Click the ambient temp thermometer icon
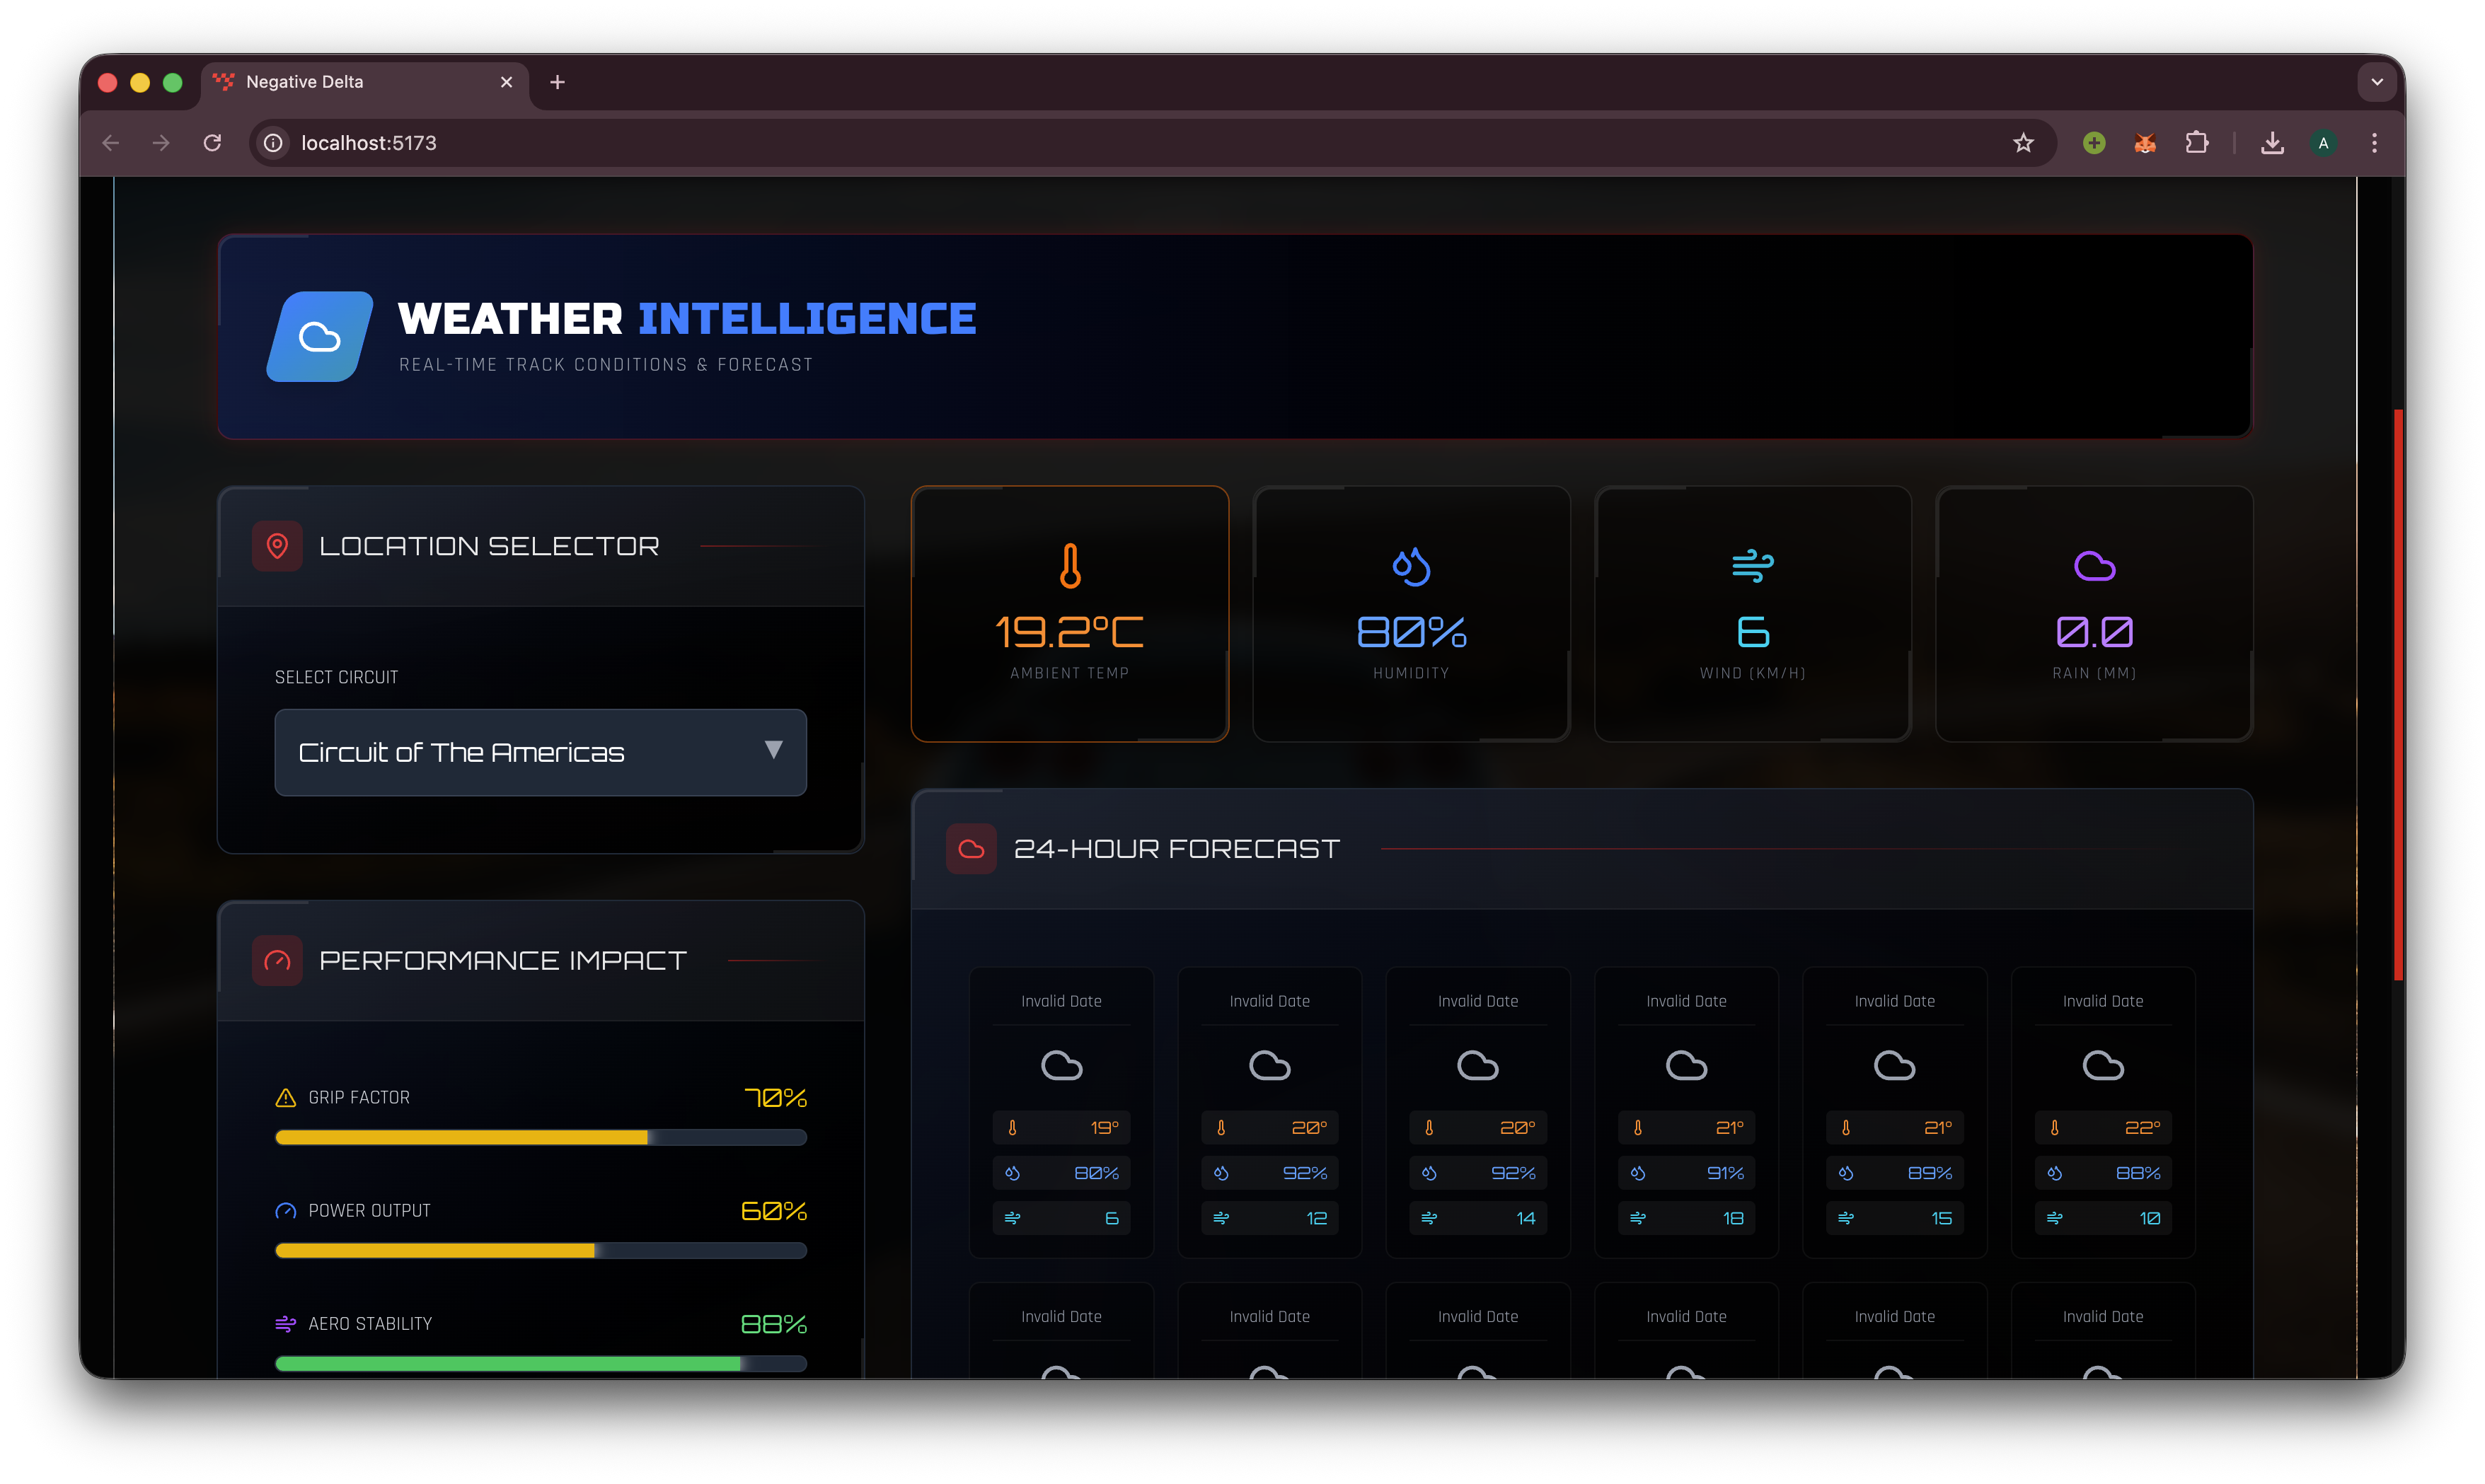Image resolution: width=2485 pixels, height=1484 pixels. pos(1069,565)
